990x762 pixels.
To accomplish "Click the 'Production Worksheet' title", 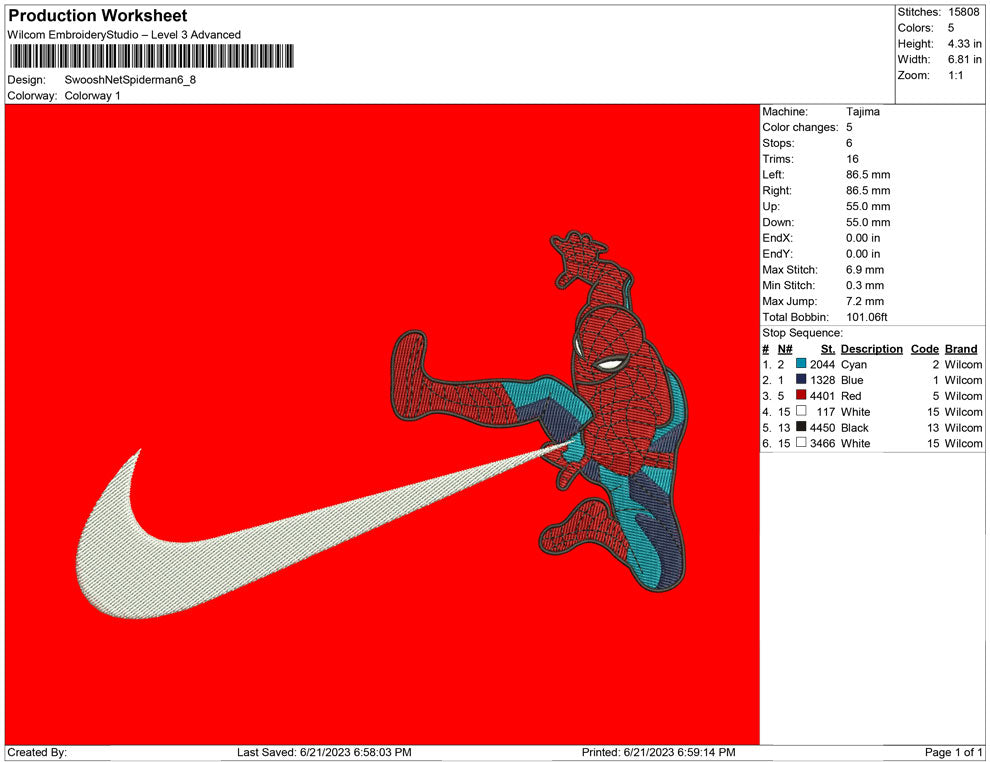I will 98,16.
